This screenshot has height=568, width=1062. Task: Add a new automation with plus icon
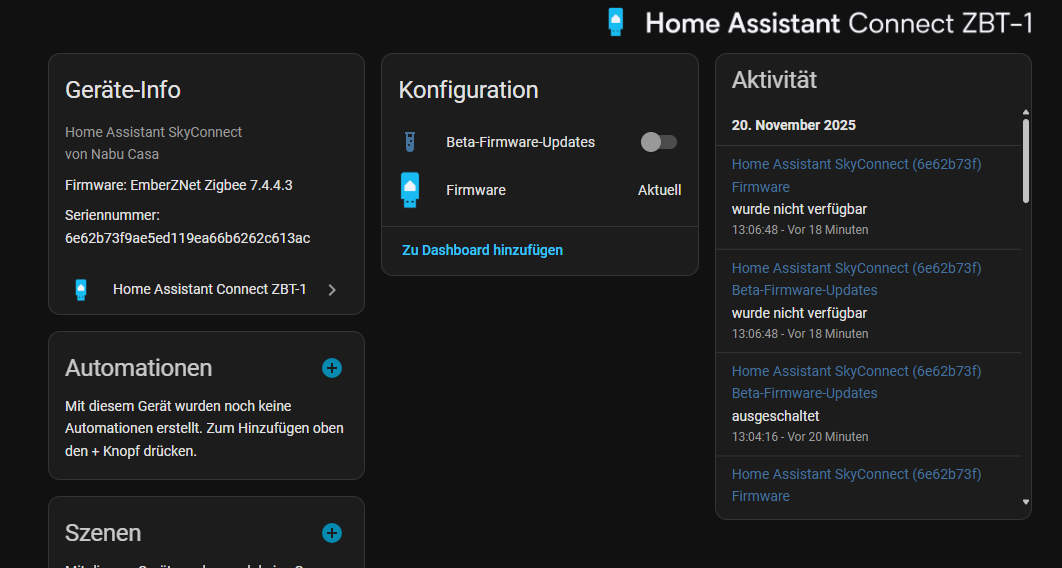pyautogui.click(x=332, y=368)
